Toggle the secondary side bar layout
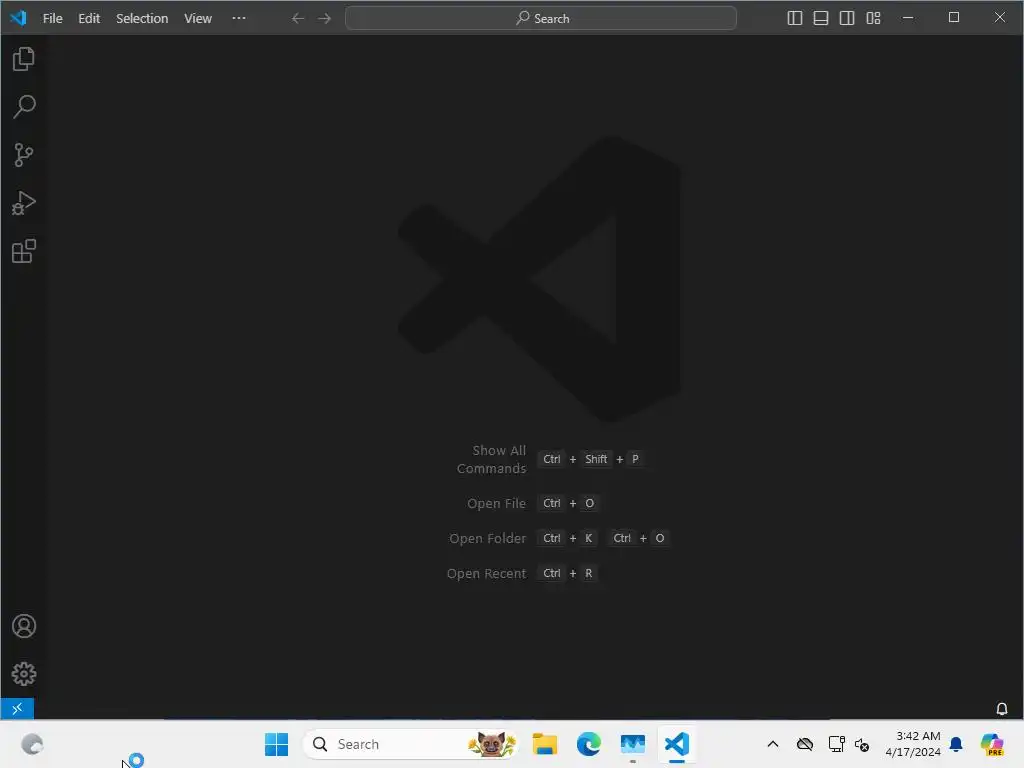 [x=847, y=18]
